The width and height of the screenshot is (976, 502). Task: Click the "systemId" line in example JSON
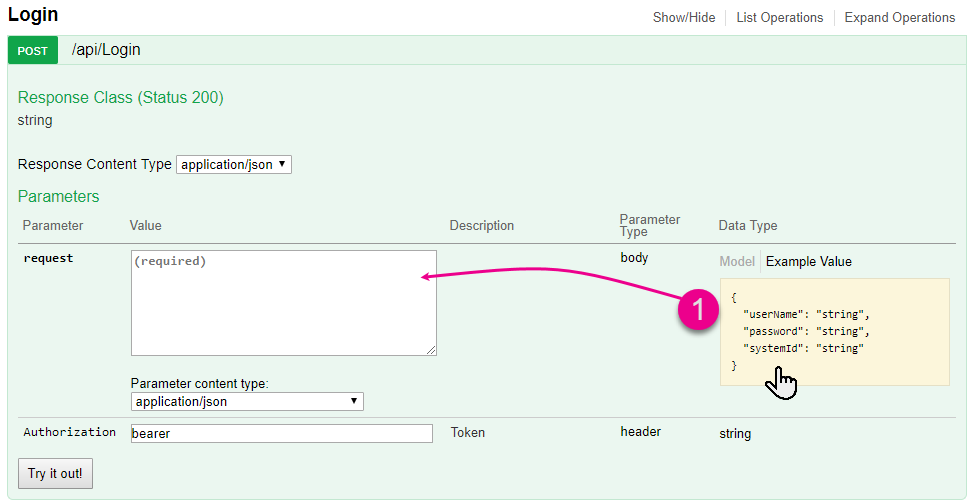[804, 348]
